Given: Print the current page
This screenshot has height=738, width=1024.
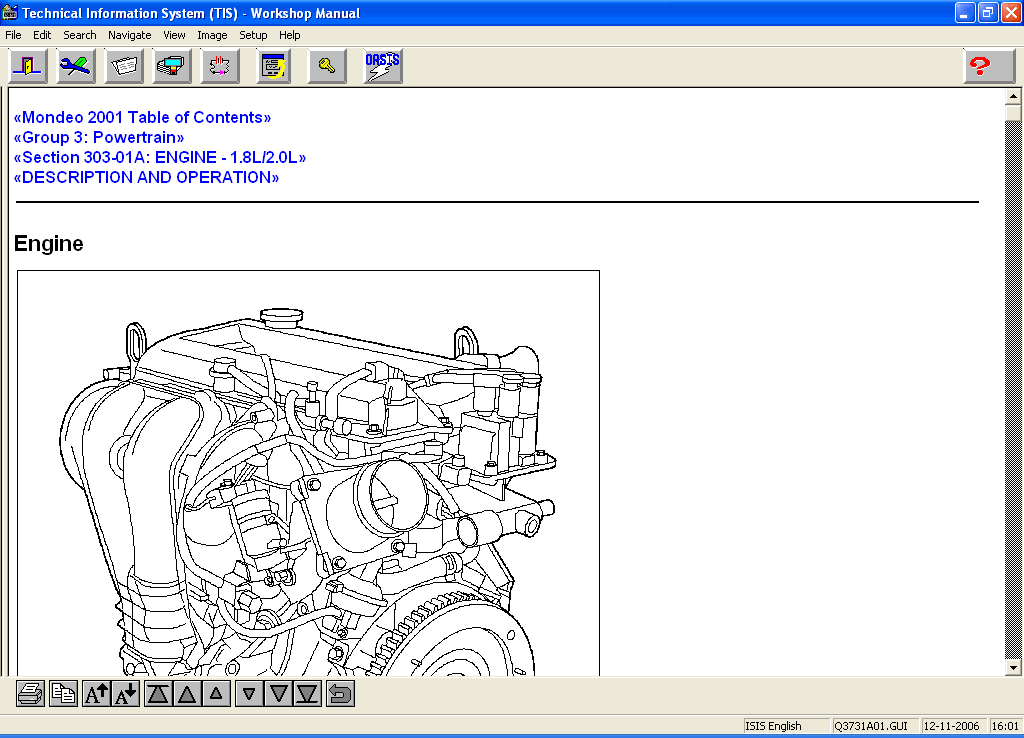Looking at the screenshot, I should tap(30, 694).
